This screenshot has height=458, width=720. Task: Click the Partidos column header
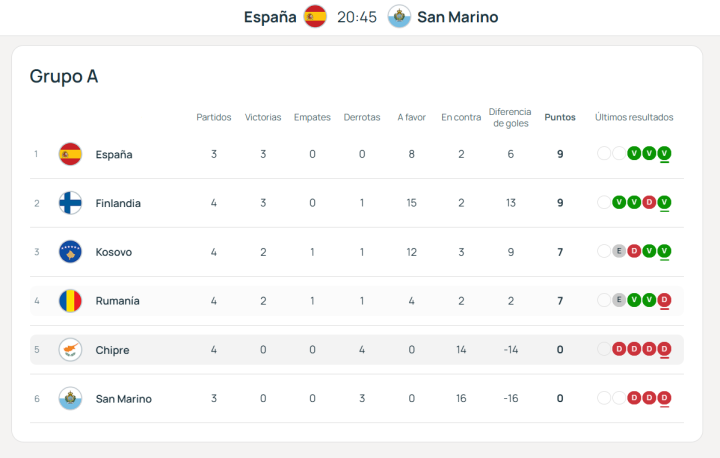[214, 117]
